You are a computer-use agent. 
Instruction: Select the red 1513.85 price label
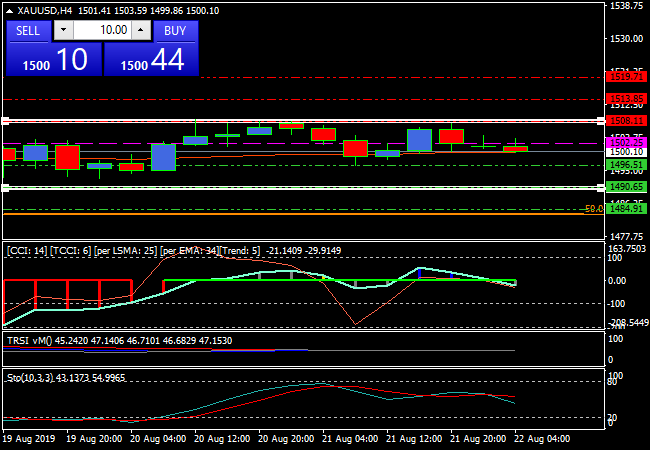pos(626,98)
